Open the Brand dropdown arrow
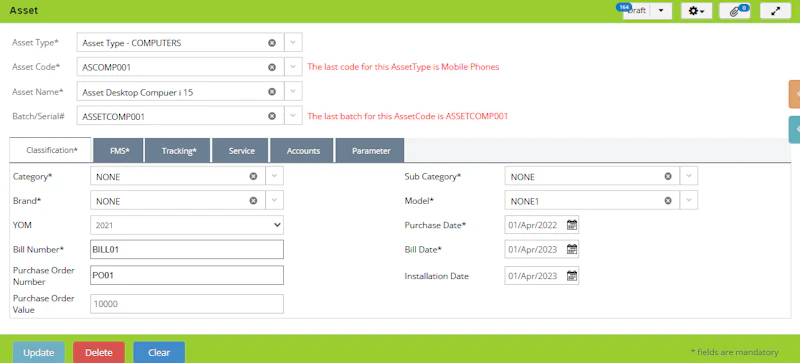The image size is (800, 363). (274, 201)
